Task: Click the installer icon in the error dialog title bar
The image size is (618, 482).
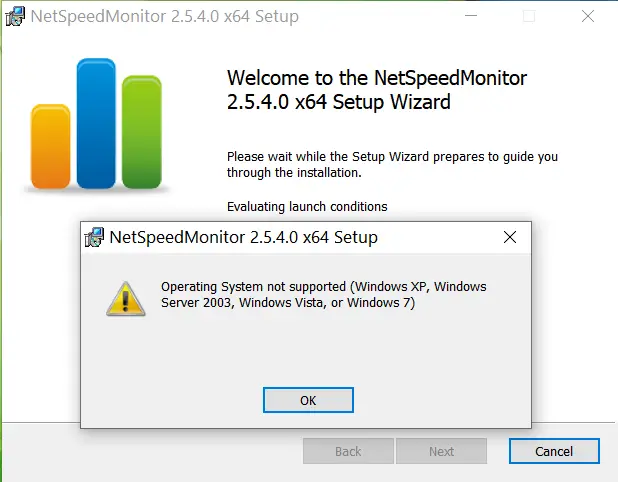Action: click(x=94, y=237)
